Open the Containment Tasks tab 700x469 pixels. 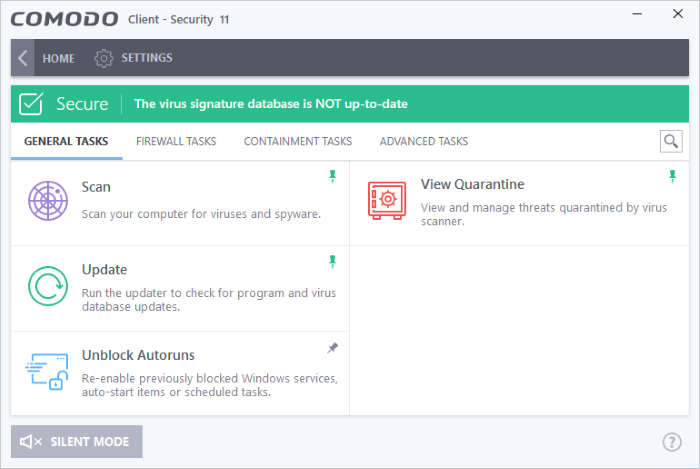[x=297, y=142]
